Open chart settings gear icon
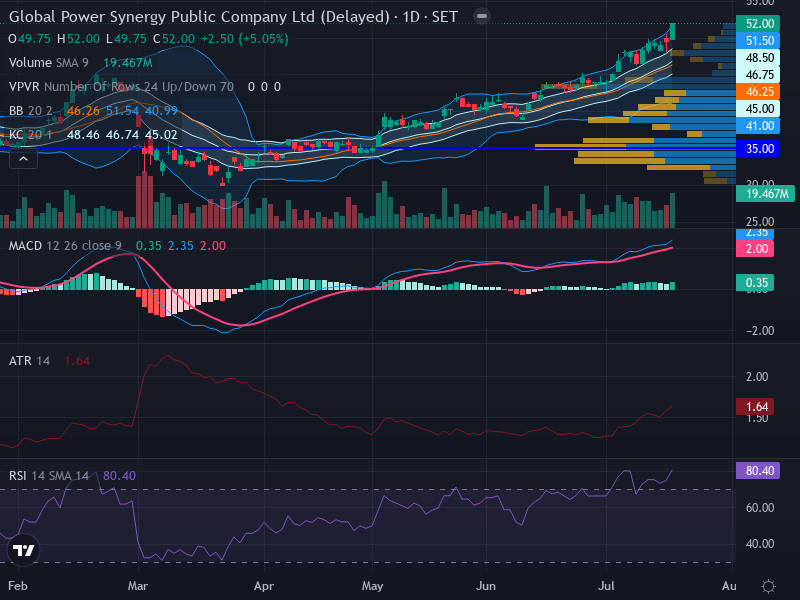This screenshot has width=800, height=600. point(768,586)
